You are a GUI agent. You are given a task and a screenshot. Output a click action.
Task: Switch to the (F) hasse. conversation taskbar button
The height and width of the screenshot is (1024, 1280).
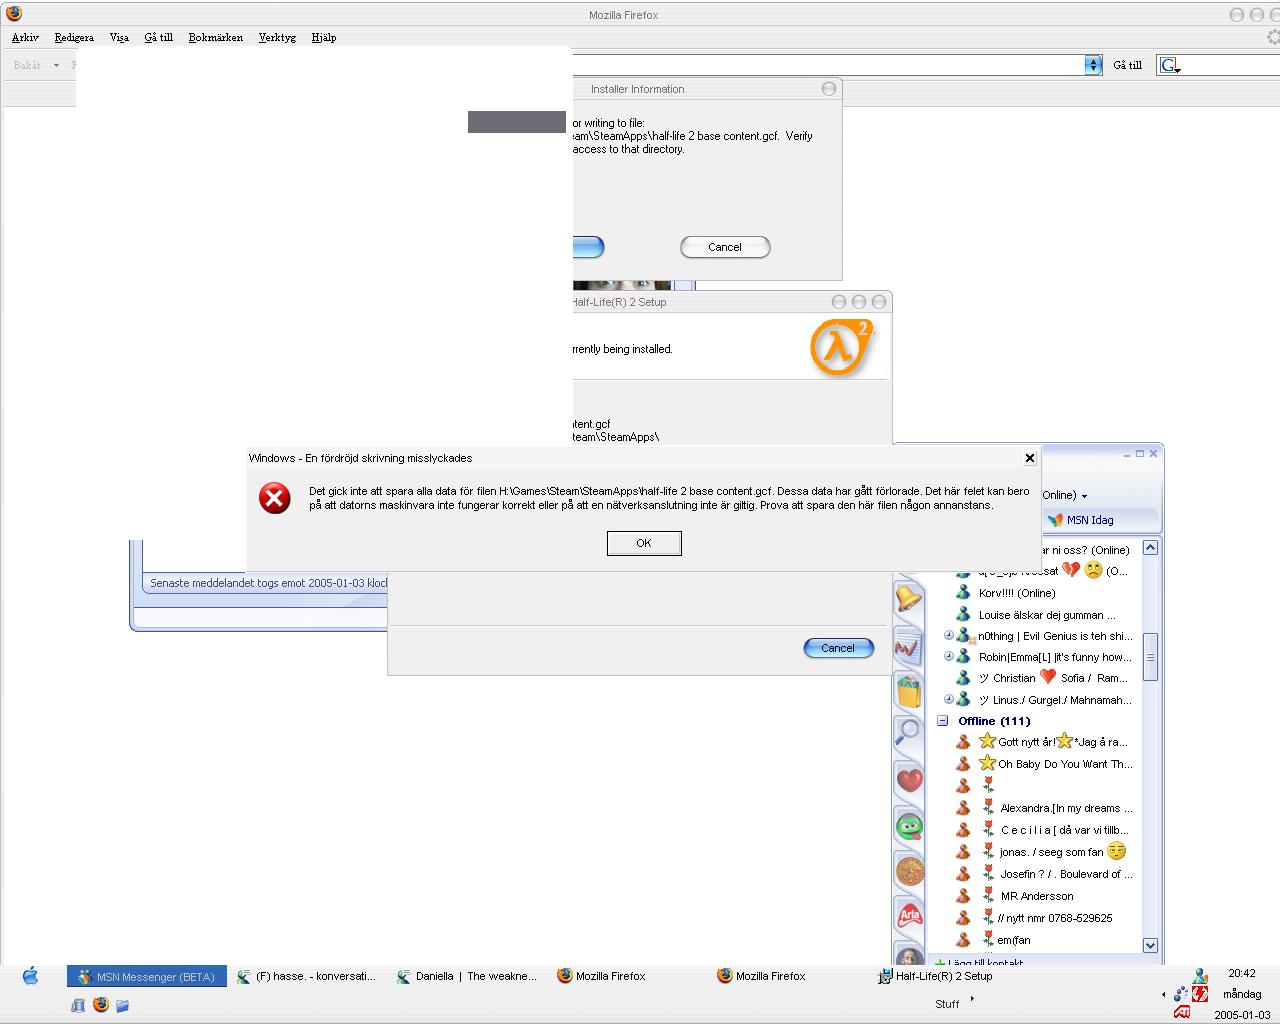[x=307, y=977]
